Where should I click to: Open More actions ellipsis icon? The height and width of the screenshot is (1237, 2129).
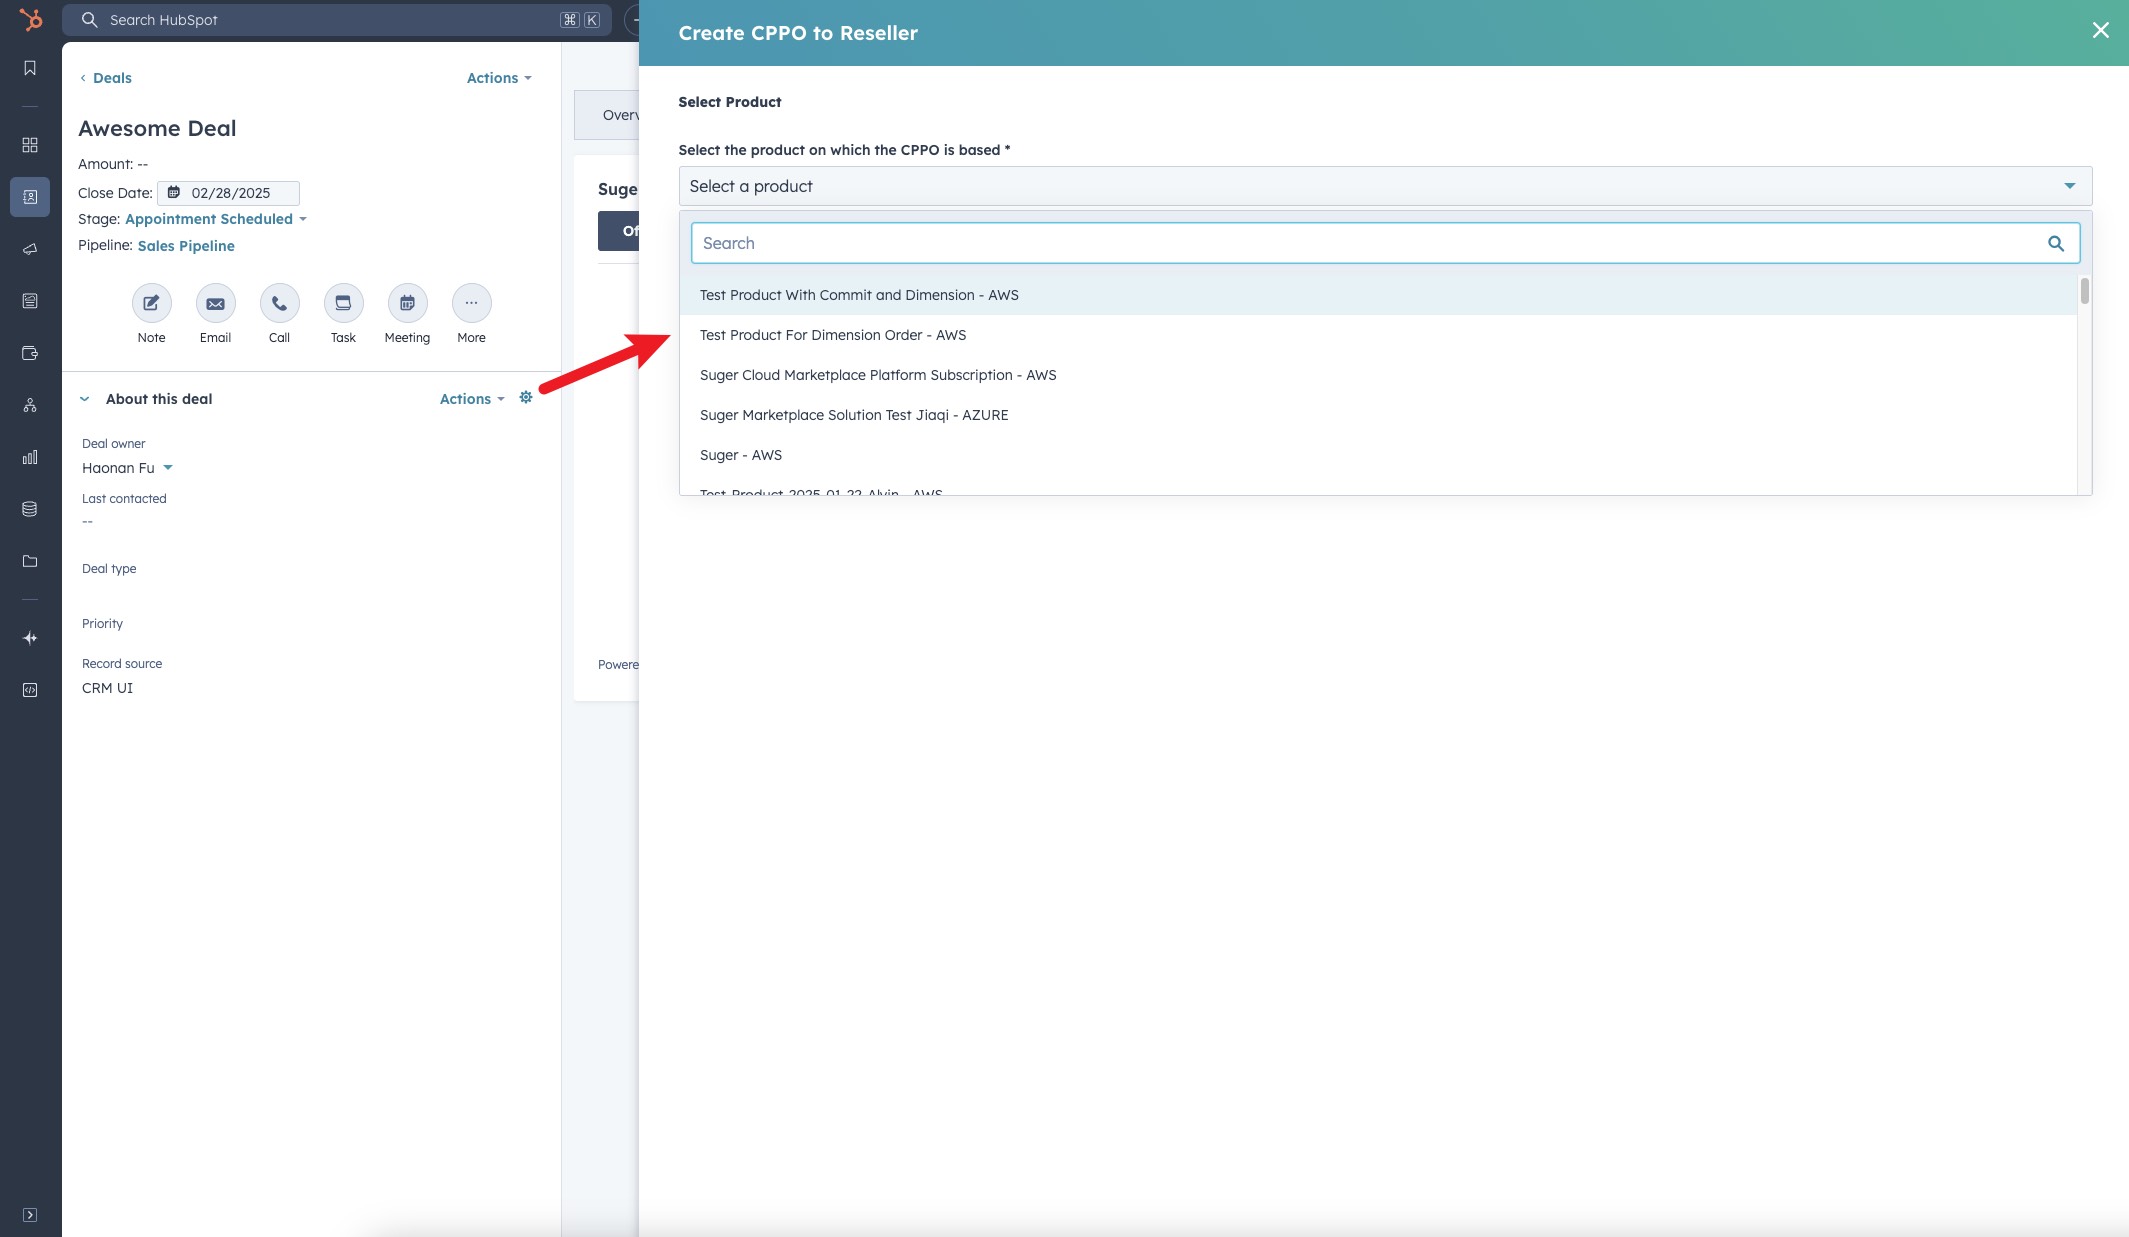471,303
